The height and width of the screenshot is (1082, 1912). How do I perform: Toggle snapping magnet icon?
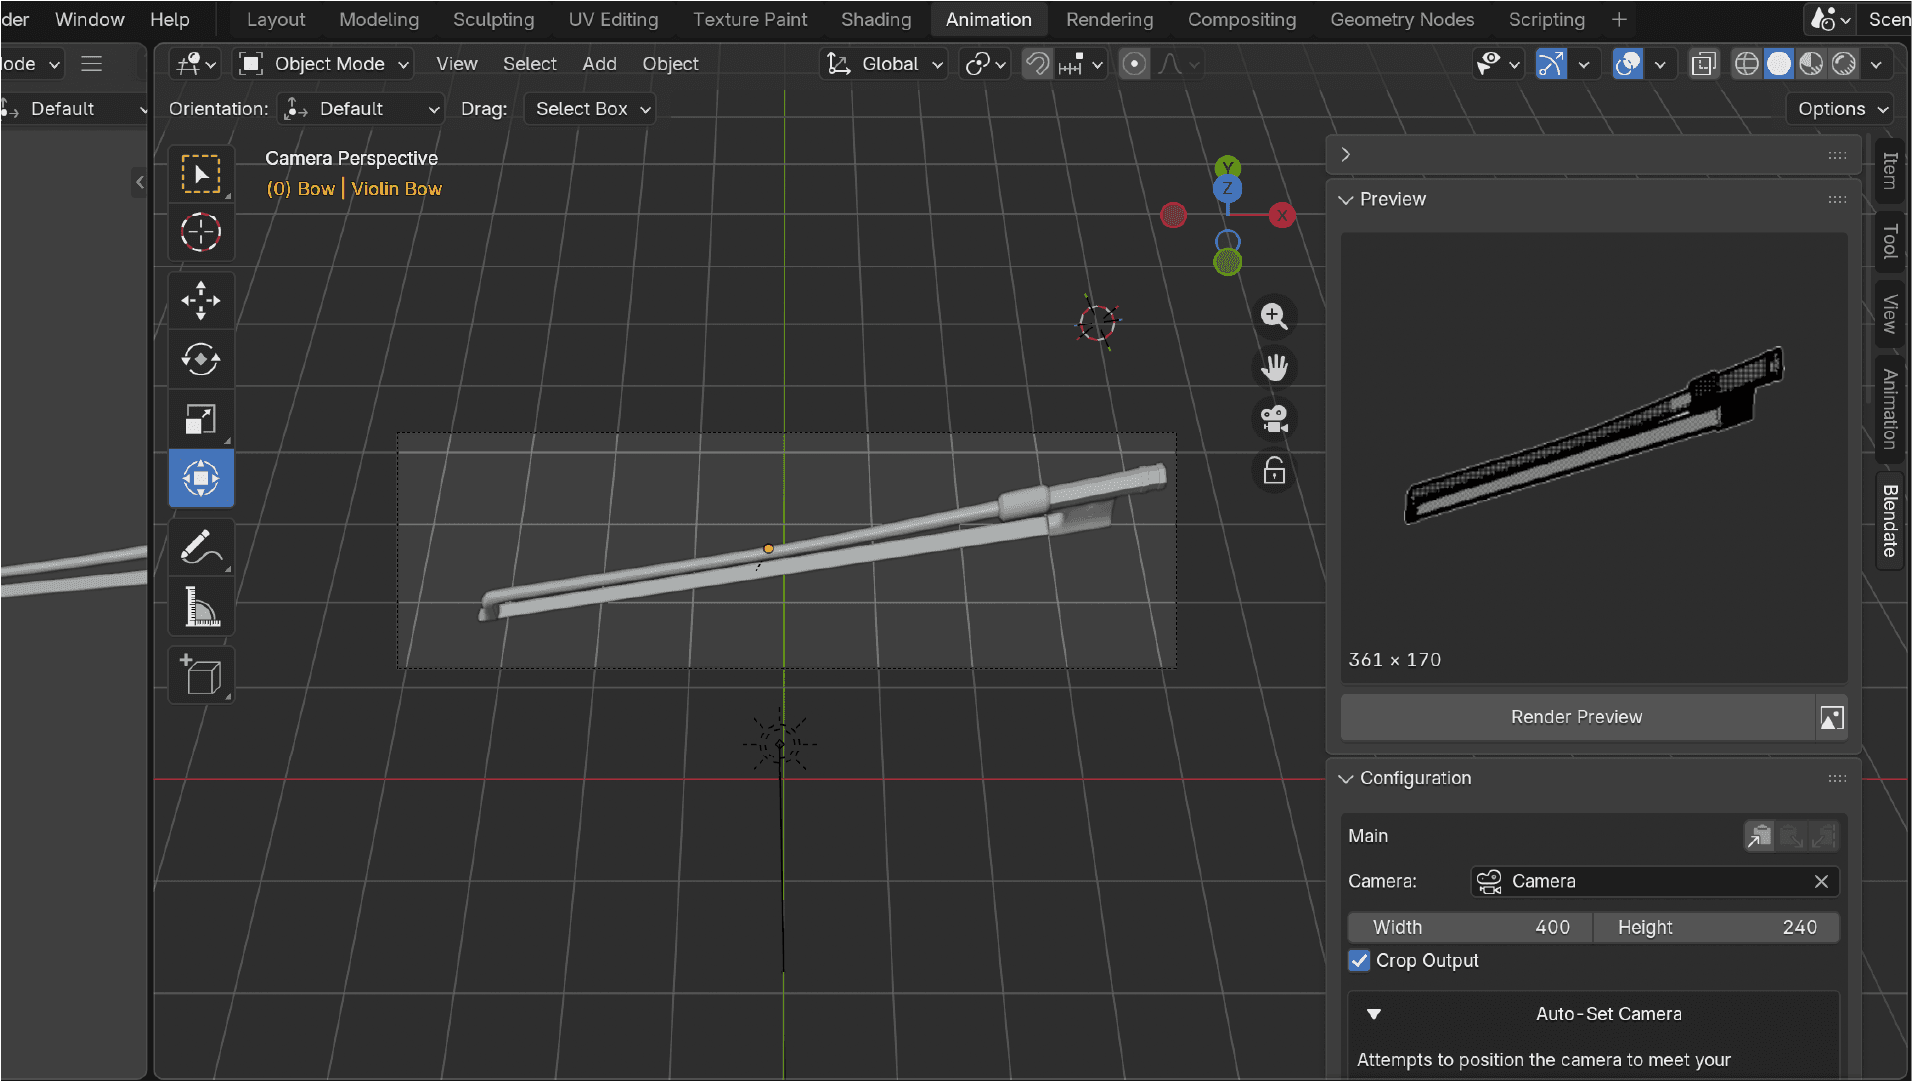click(1038, 64)
